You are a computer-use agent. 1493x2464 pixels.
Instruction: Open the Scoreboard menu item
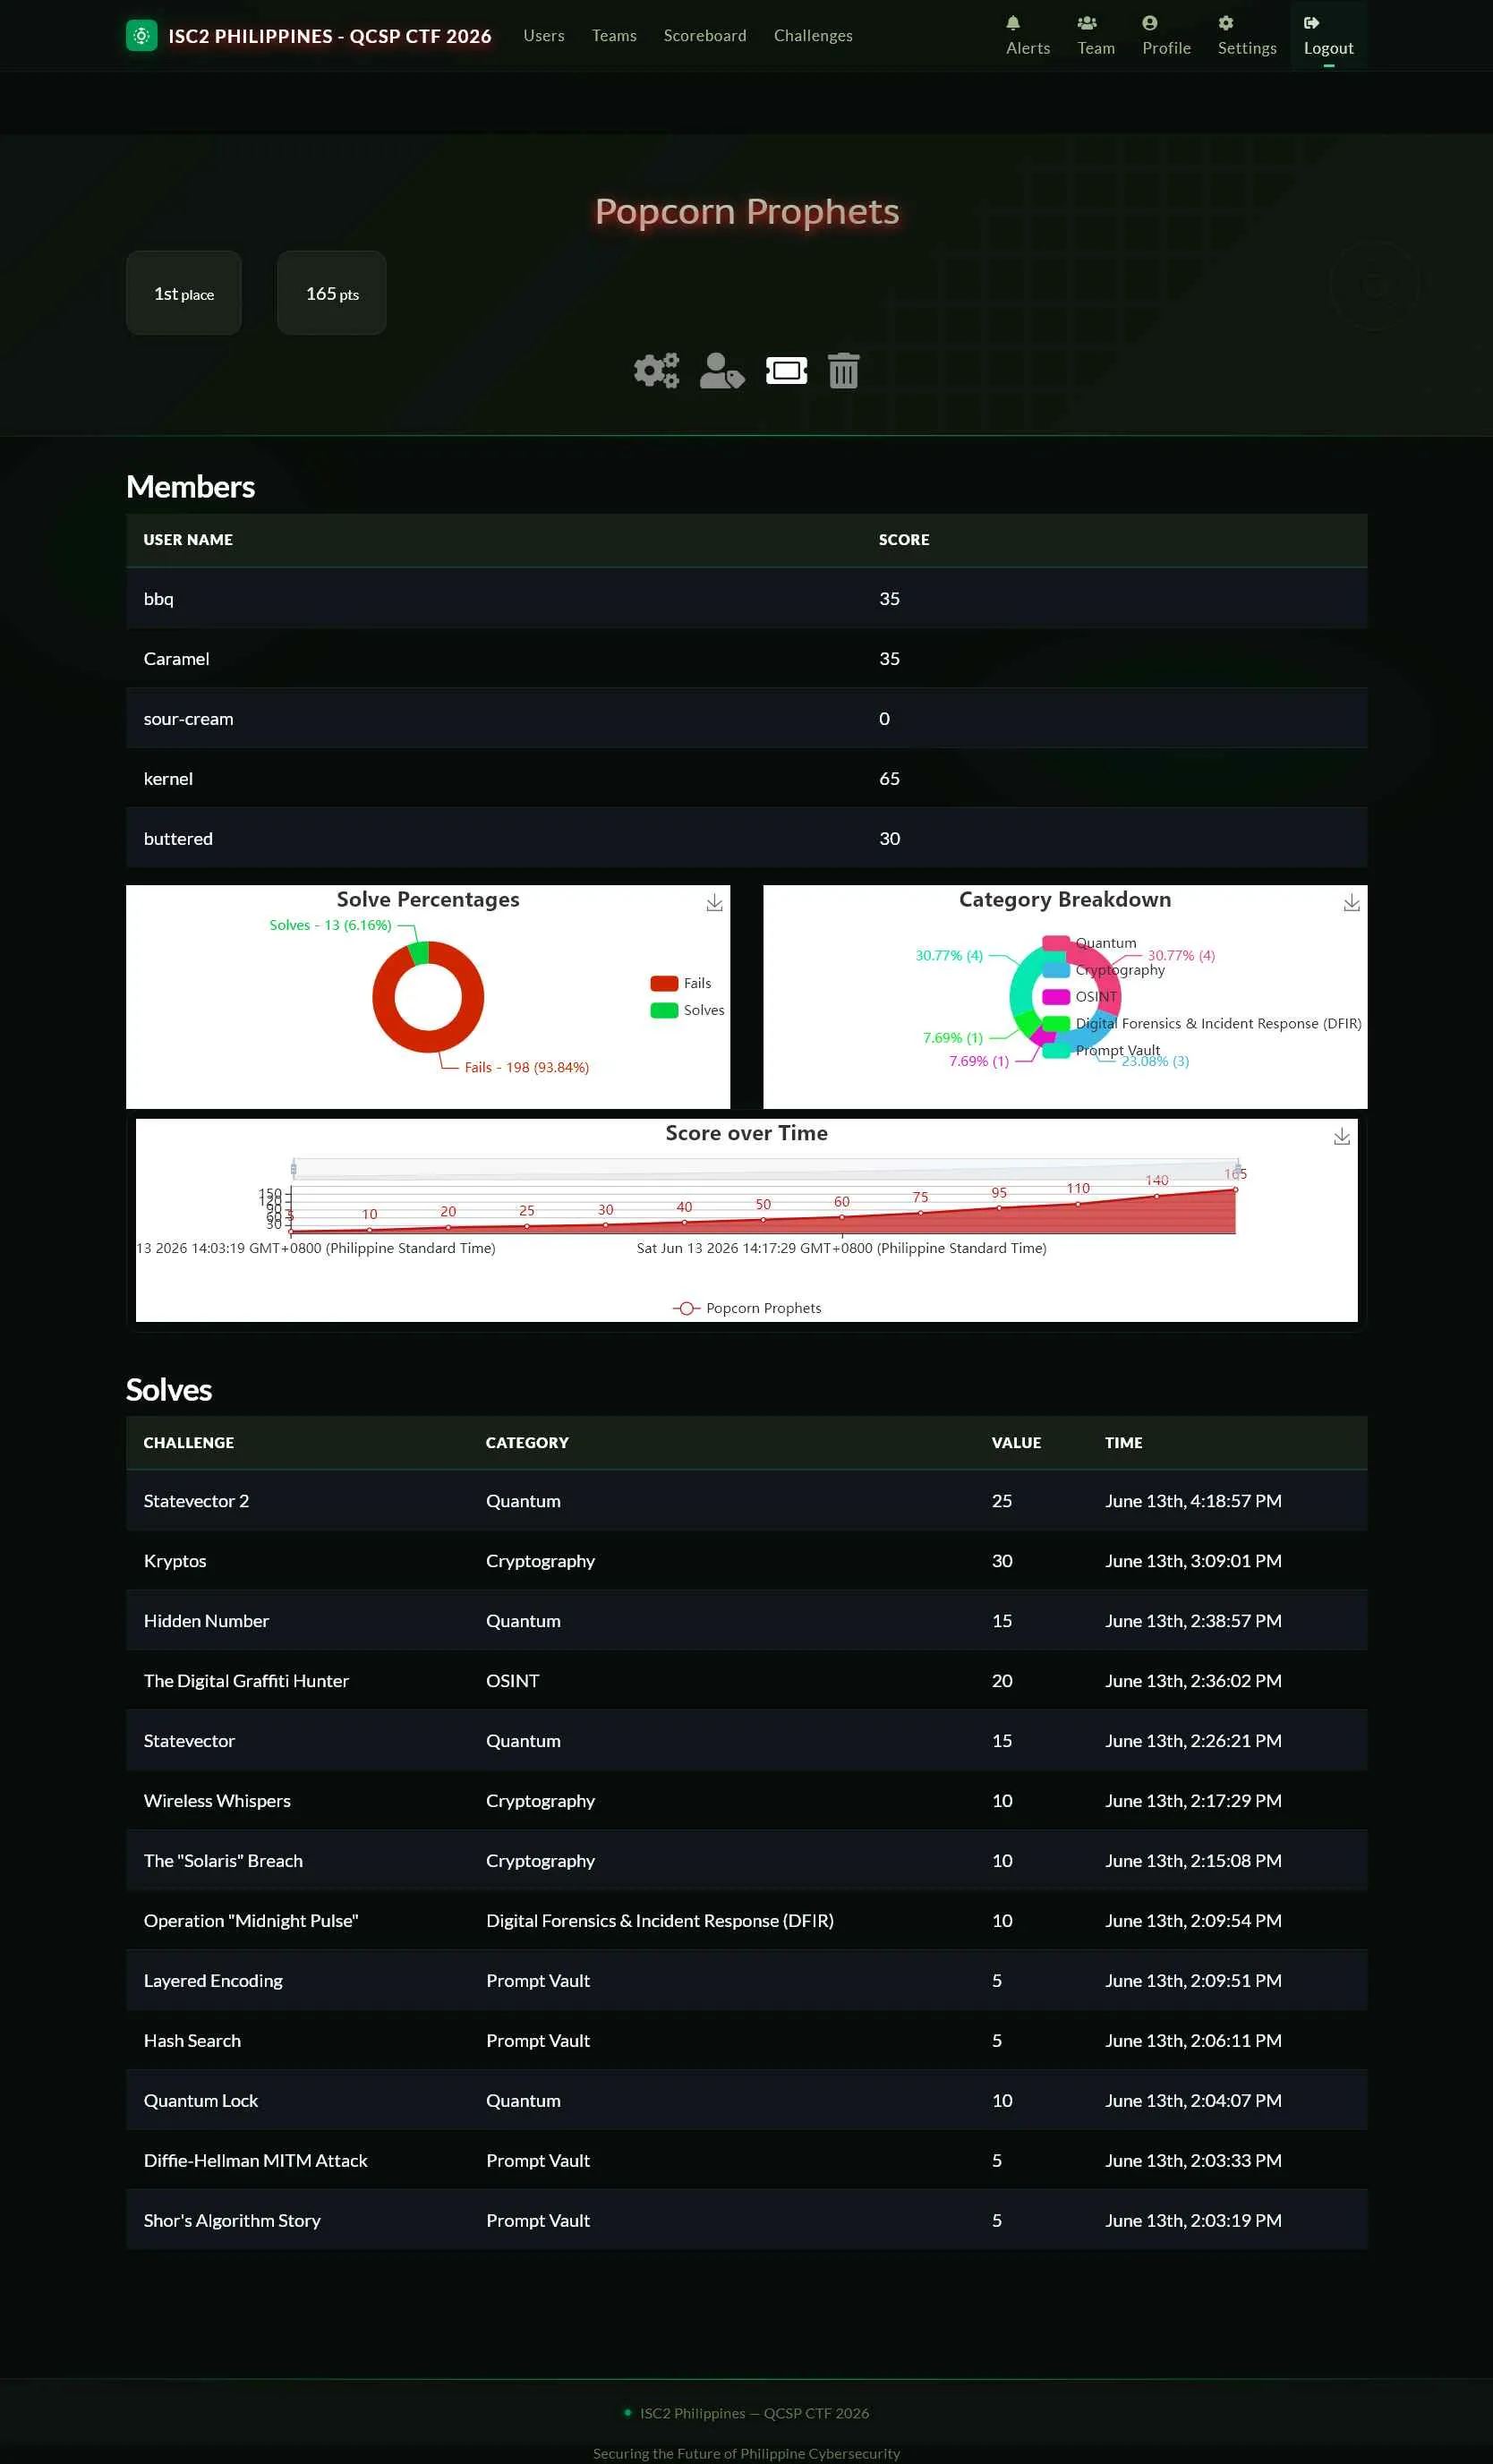point(705,36)
